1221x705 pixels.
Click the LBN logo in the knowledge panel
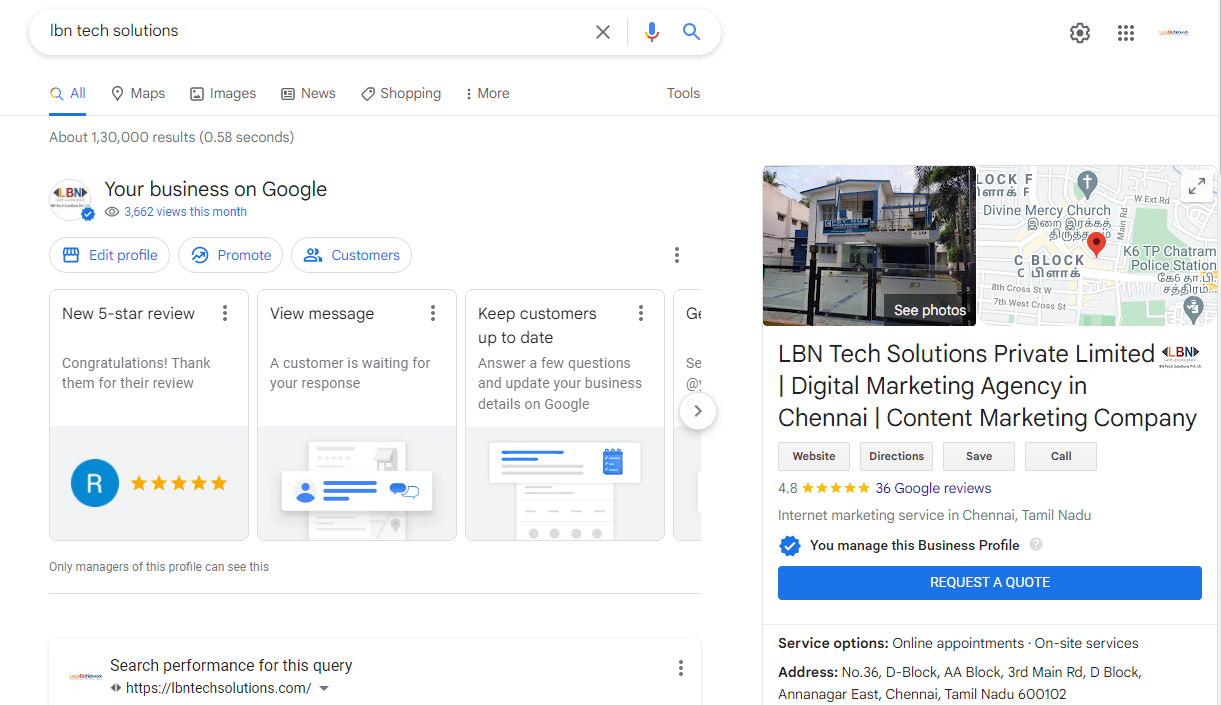(x=1180, y=355)
